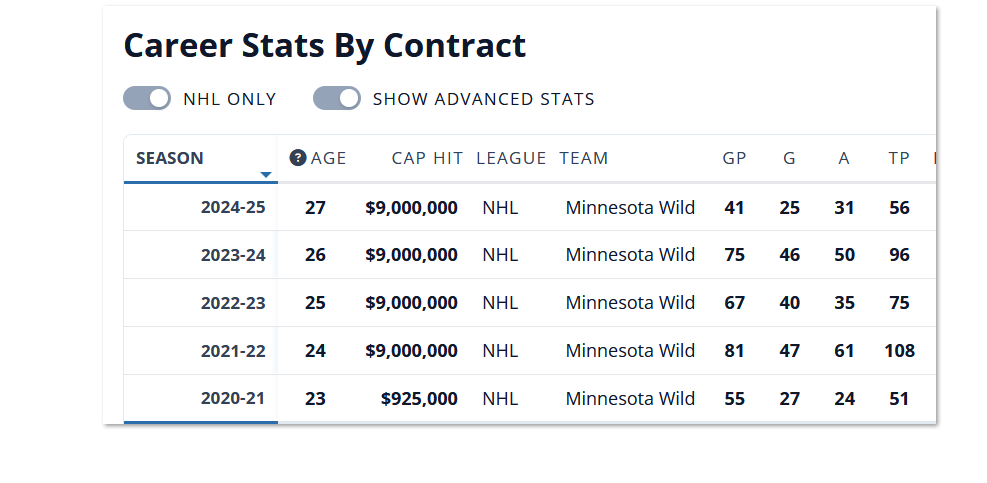The image size is (987, 483).
Task: Sort by the TEAM column header
Action: [583, 158]
